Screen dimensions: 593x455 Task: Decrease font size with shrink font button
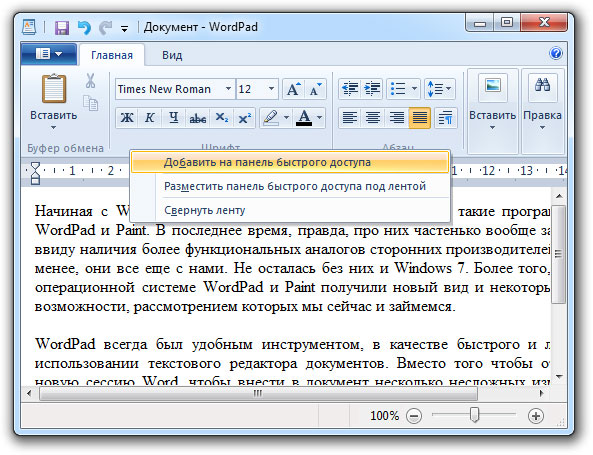(315, 89)
